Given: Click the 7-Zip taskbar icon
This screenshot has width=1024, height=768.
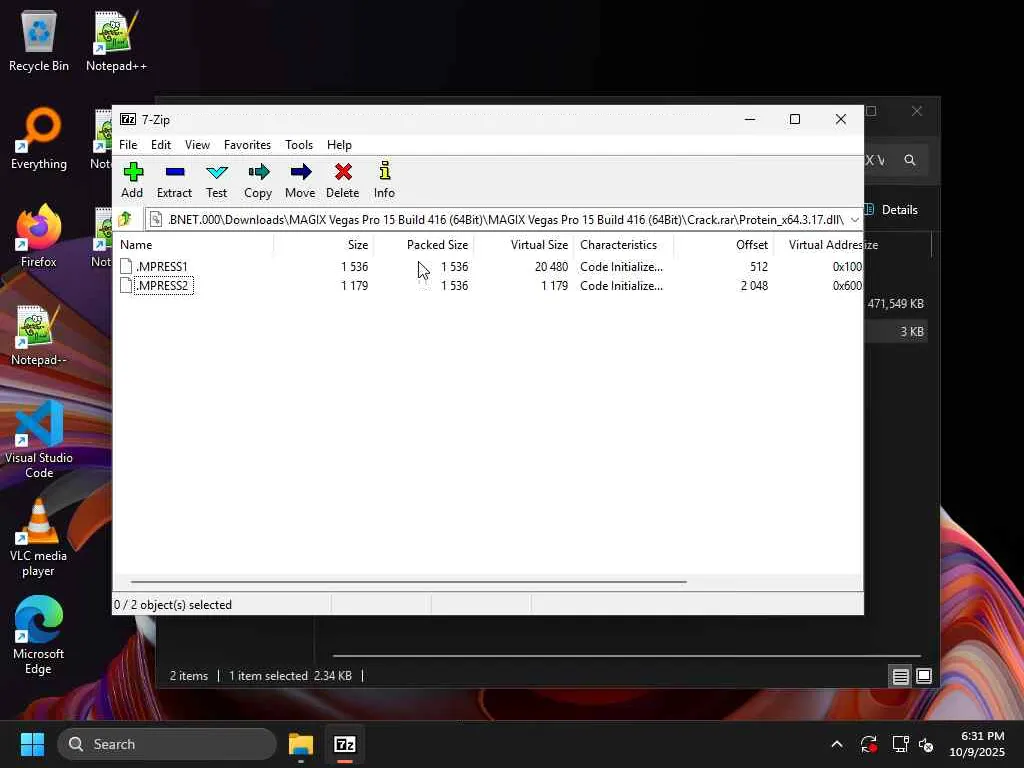Looking at the screenshot, I should coord(345,744).
